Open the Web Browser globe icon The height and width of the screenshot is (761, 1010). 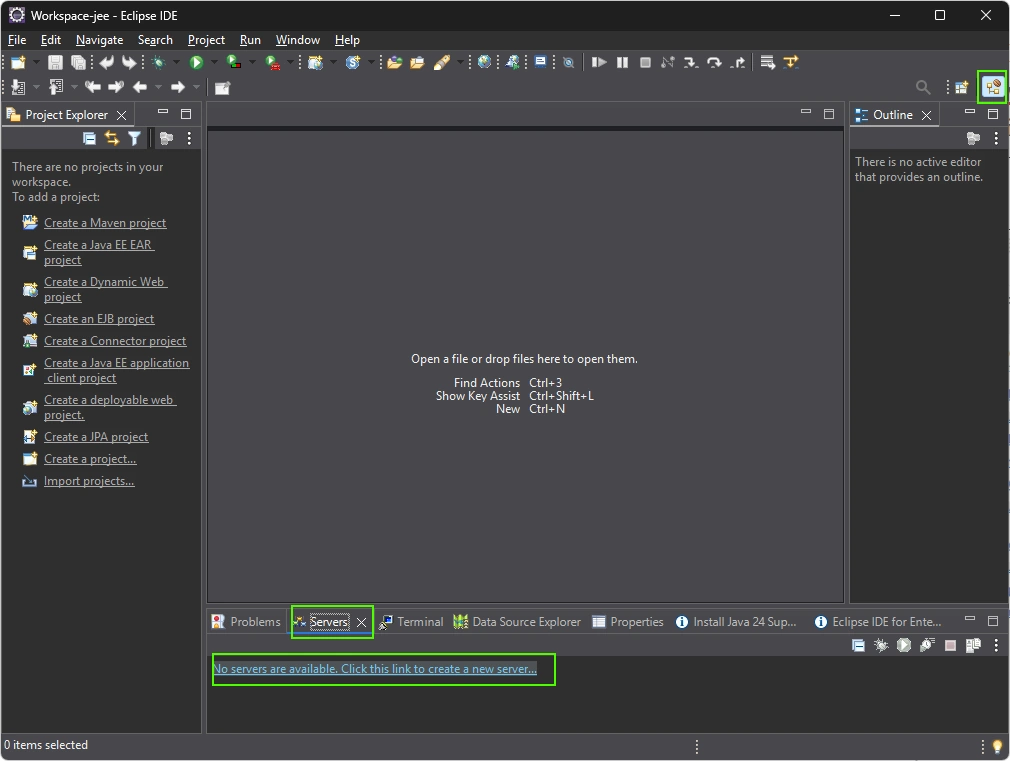(x=484, y=63)
